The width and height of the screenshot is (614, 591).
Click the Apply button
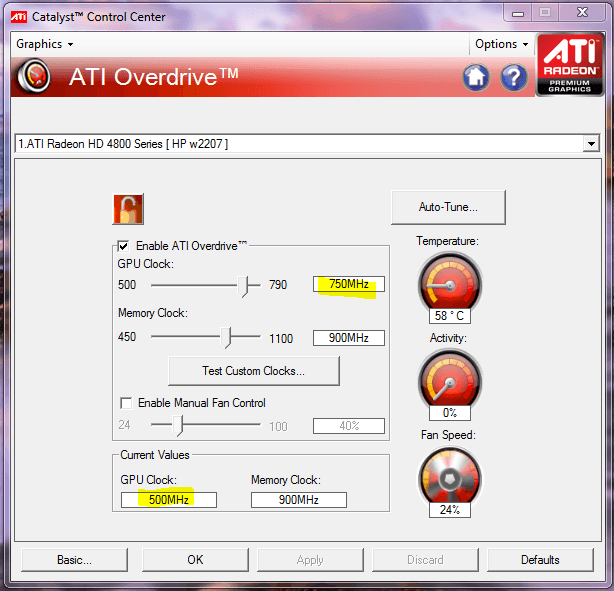tap(310, 560)
